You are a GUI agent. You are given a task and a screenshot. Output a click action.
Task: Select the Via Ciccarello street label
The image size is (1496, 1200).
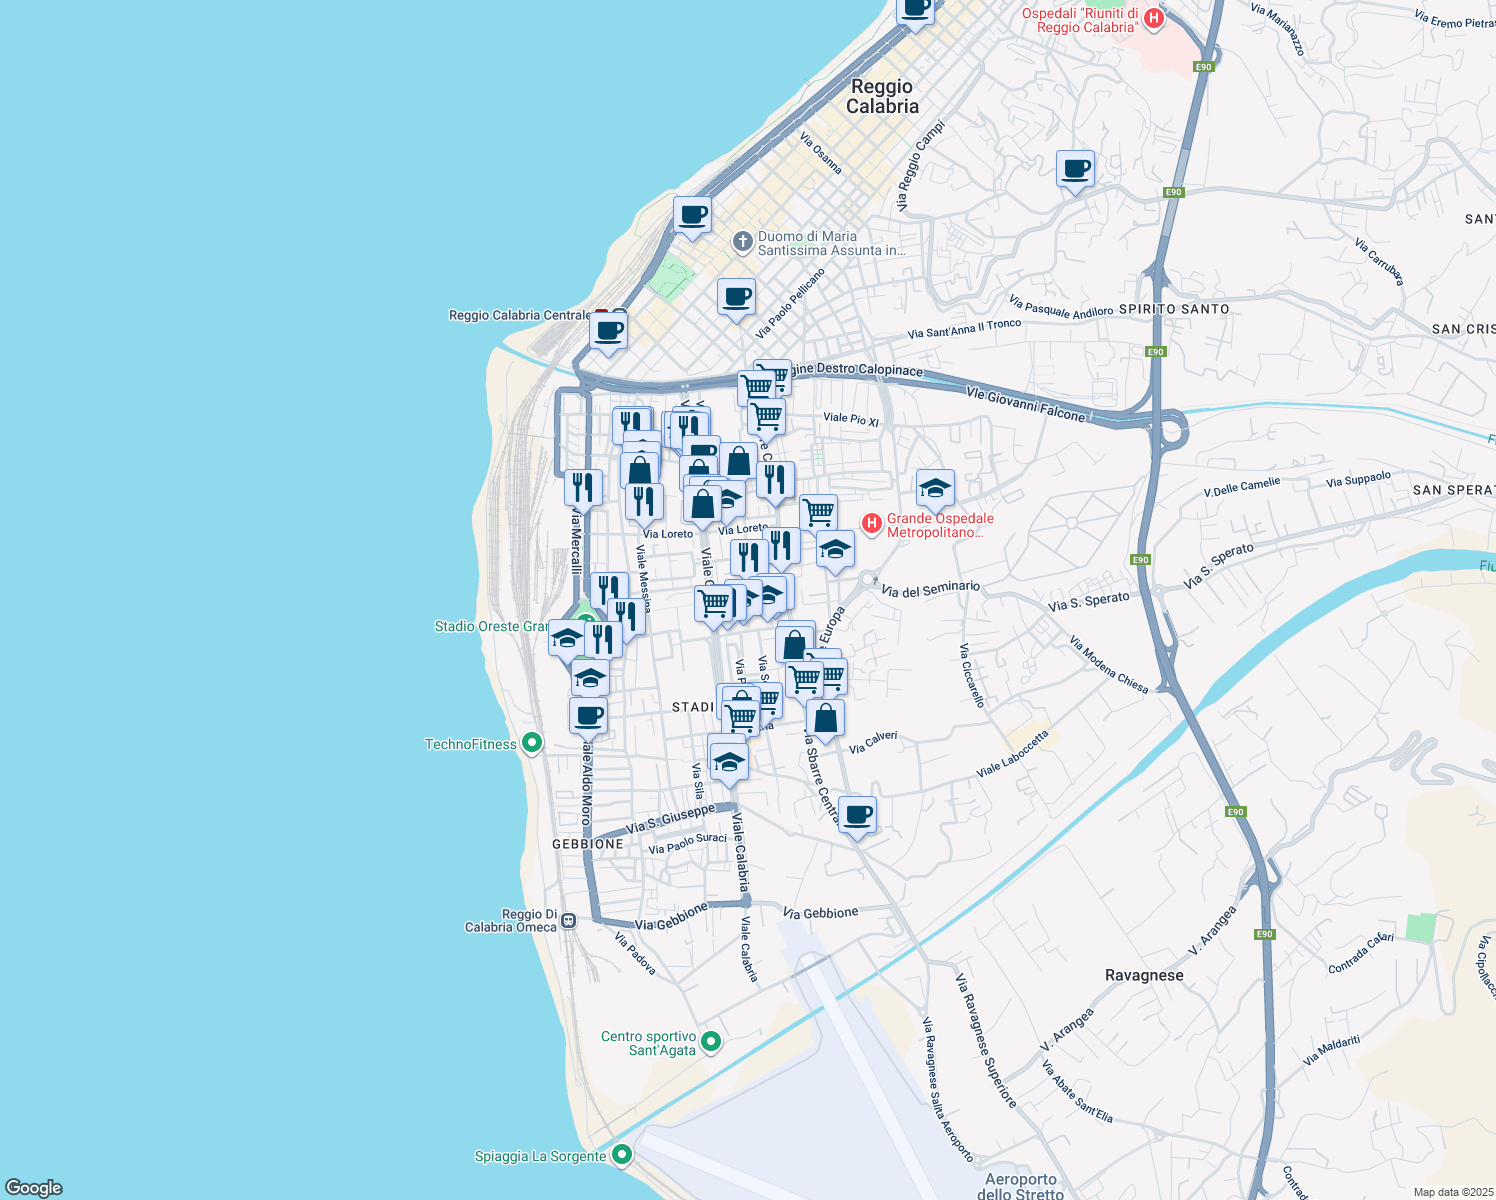click(x=972, y=676)
